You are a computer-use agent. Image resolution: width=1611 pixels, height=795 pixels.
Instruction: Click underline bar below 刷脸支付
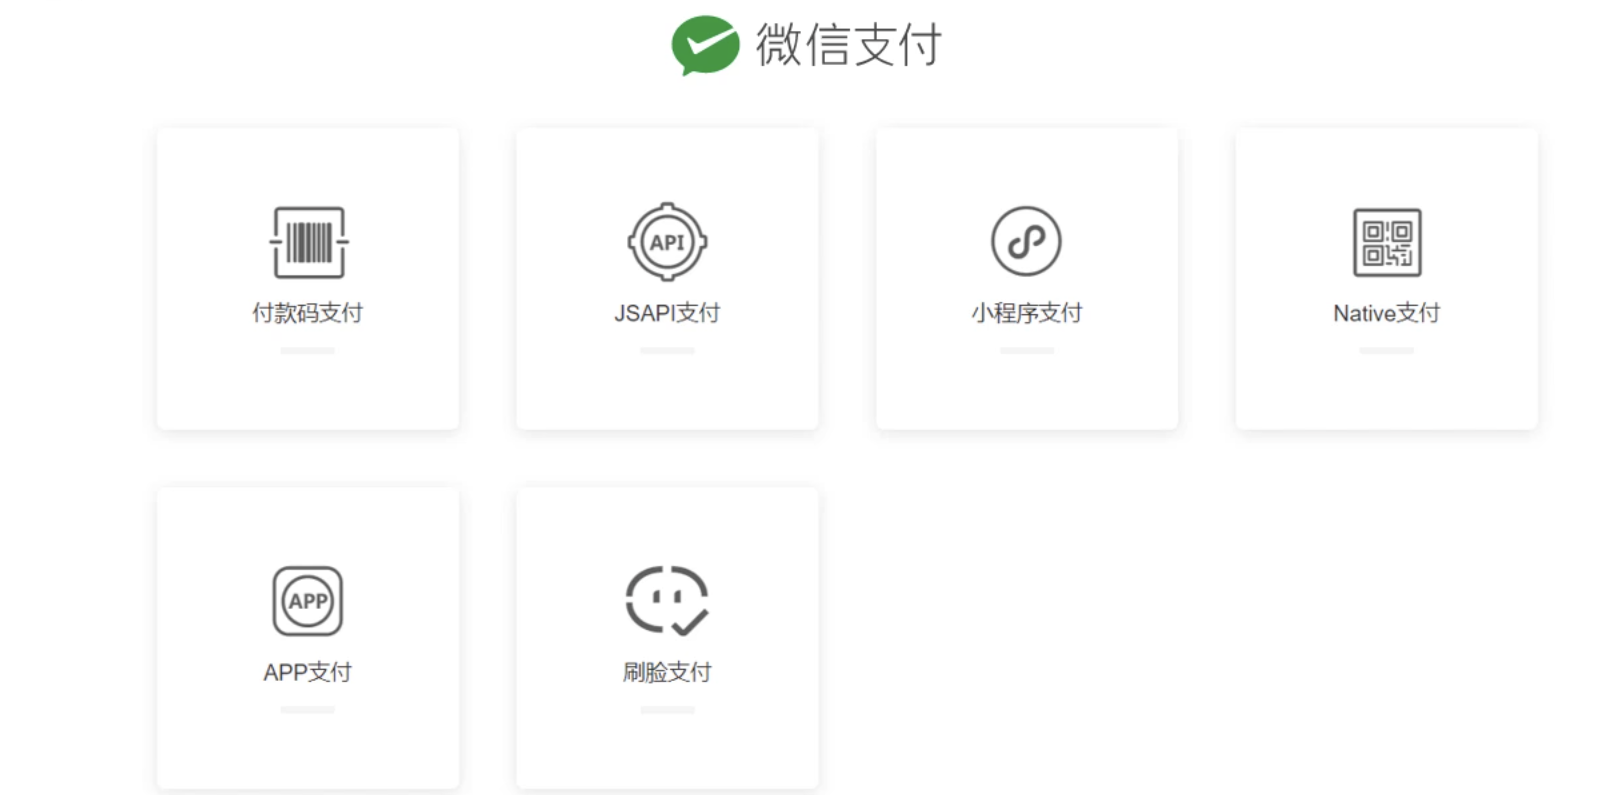click(x=667, y=710)
